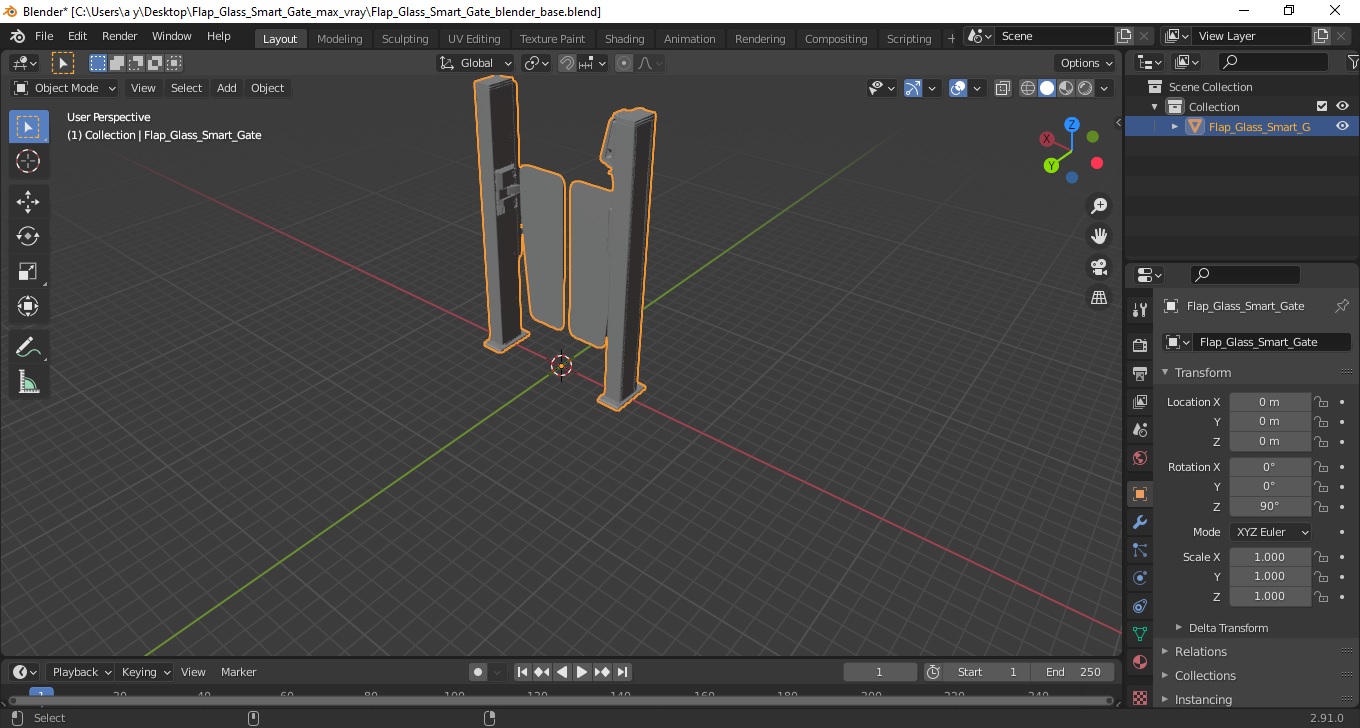Viewport: 1360px width, 728px height.
Task: Click the current frame number field
Action: pyautogui.click(x=880, y=672)
